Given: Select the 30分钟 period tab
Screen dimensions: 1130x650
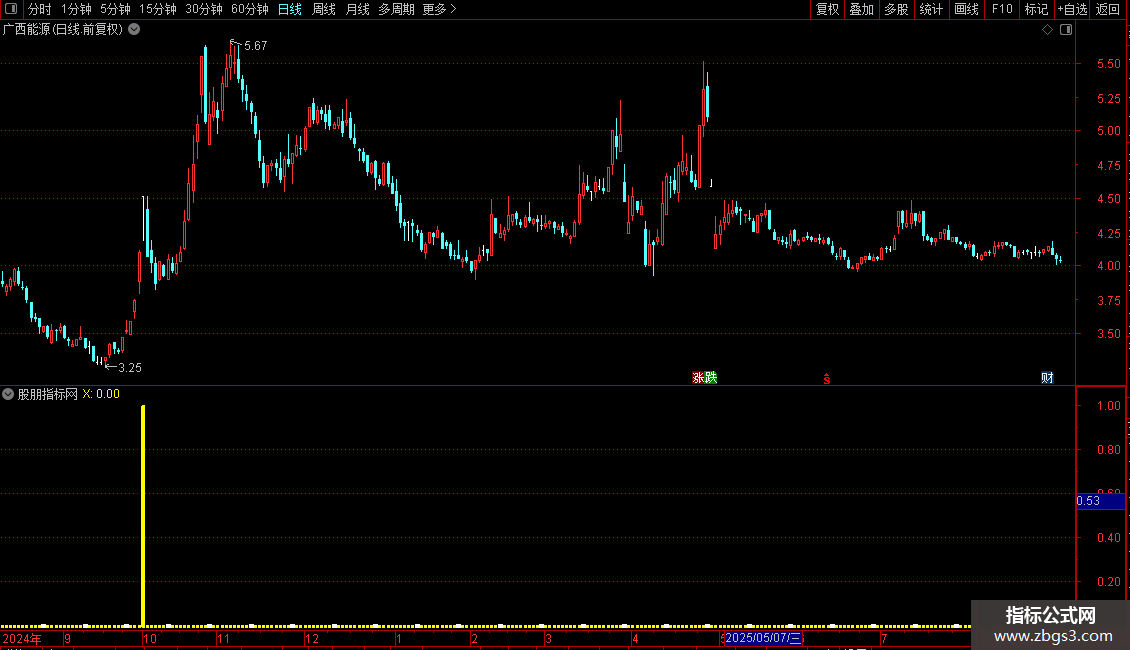Looking at the screenshot, I should click(204, 9).
